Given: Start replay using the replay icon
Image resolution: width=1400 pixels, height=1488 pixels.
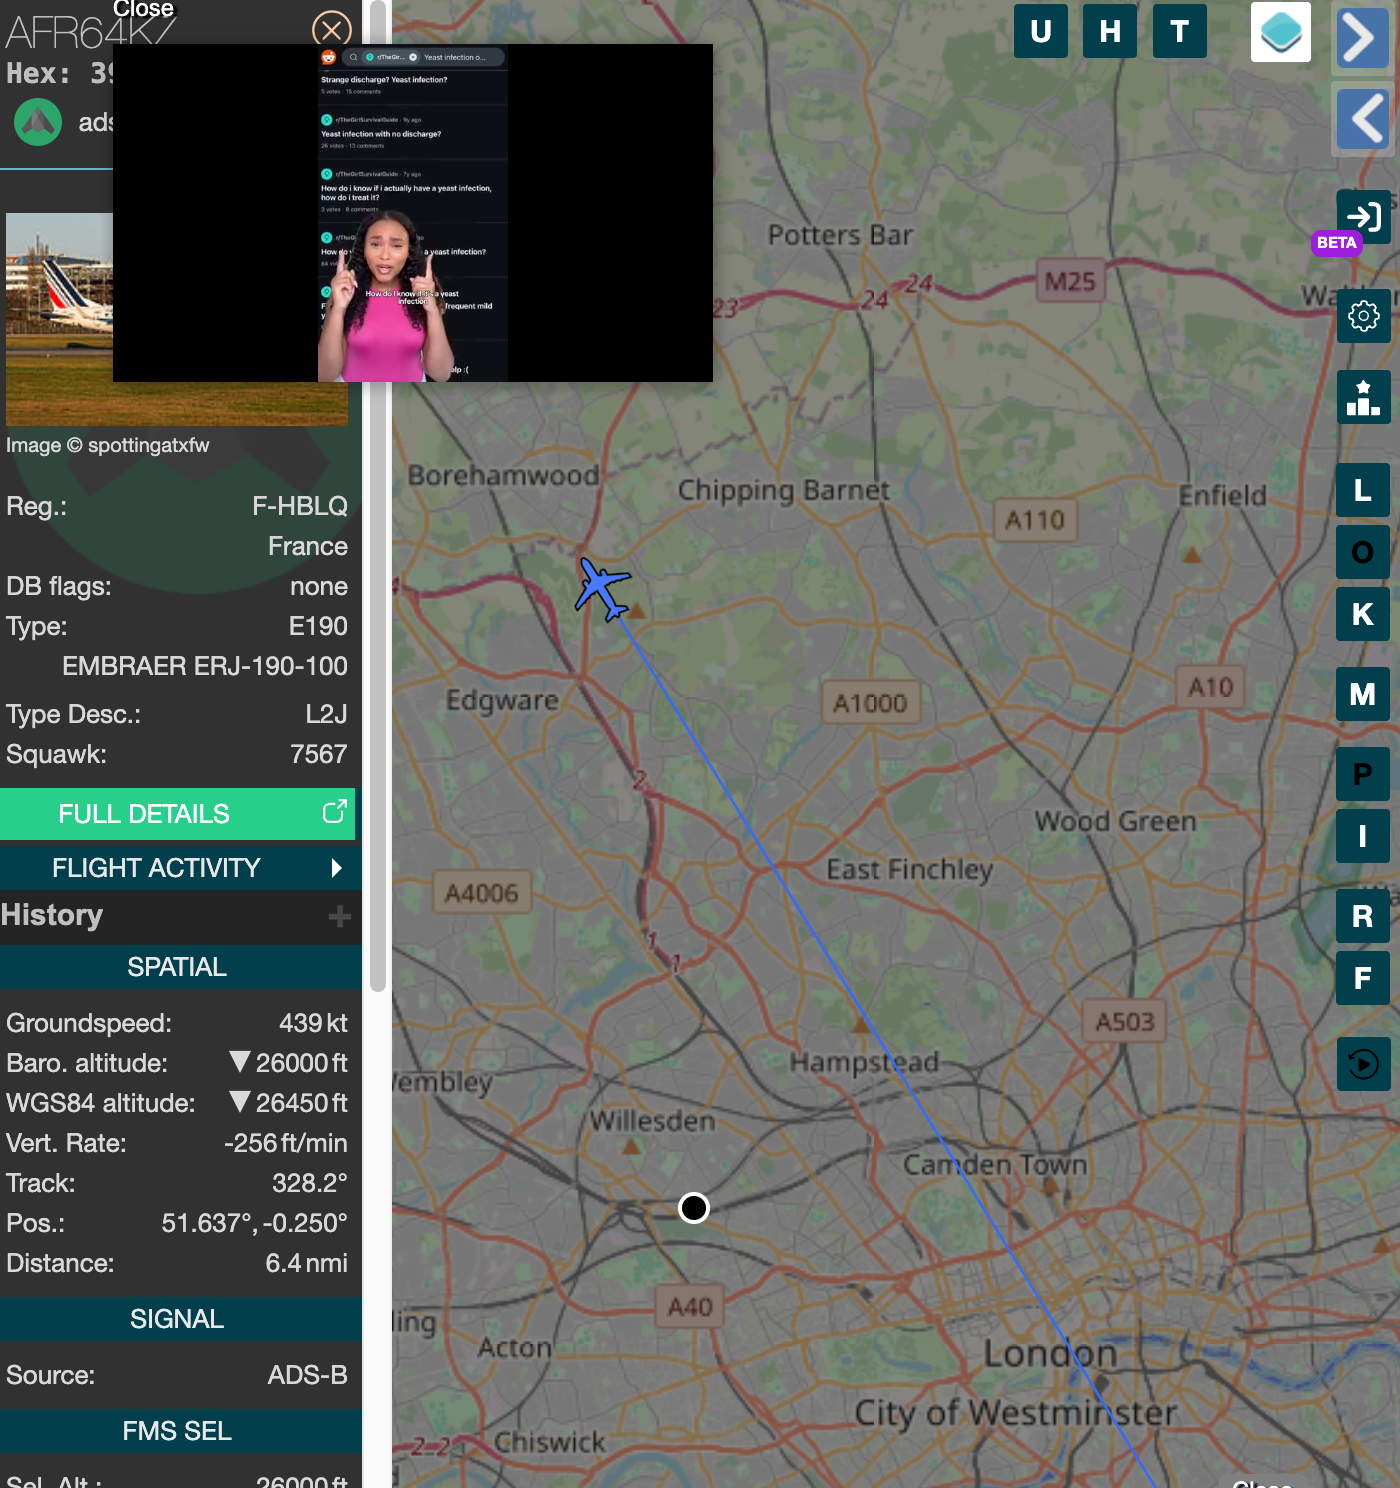Looking at the screenshot, I should tap(1364, 1065).
